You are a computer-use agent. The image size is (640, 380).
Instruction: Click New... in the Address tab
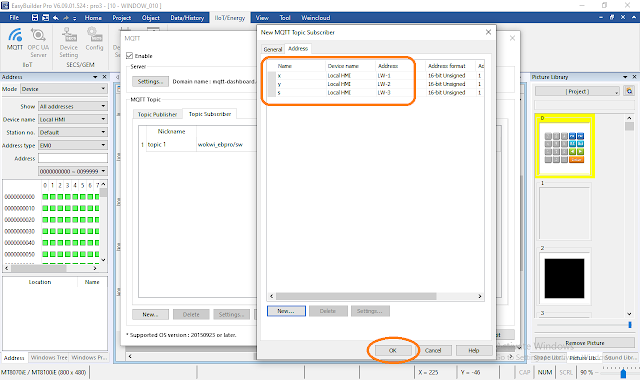(286, 311)
